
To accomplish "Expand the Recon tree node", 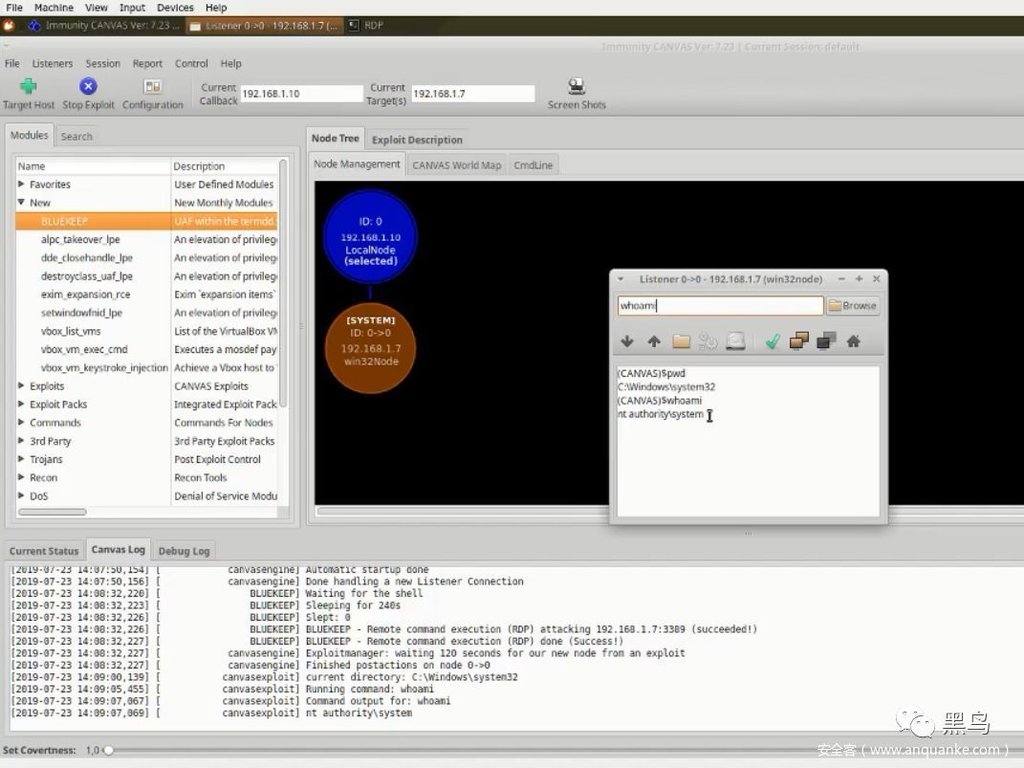I will coord(22,477).
